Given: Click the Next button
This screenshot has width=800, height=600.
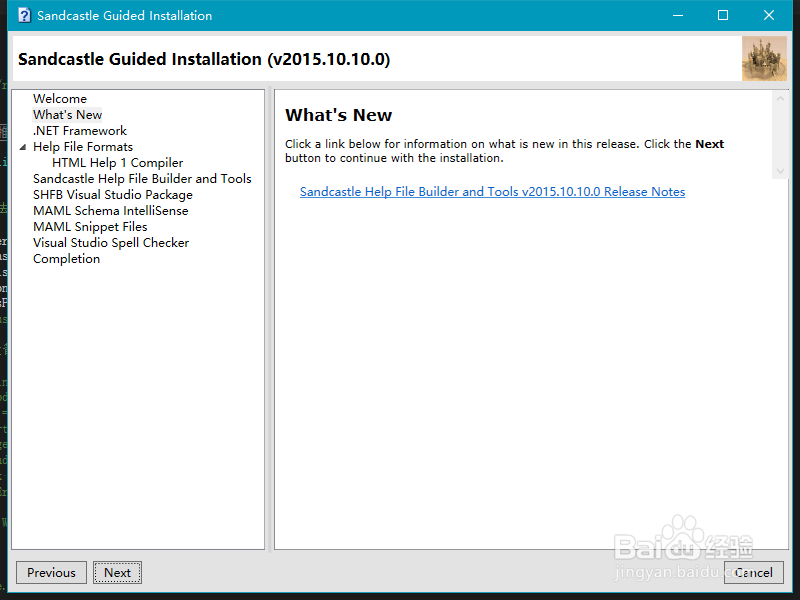Looking at the screenshot, I should tap(117, 572).
